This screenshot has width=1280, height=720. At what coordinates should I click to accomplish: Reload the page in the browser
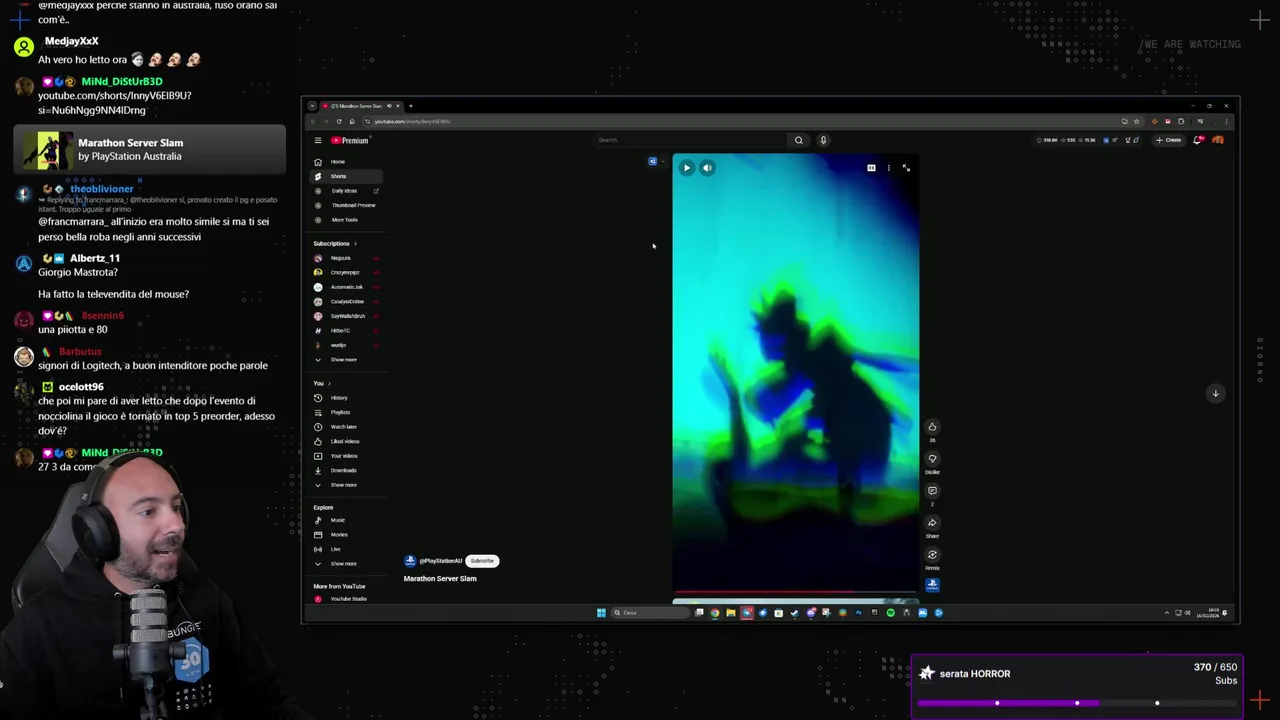[x=338, y=121]
